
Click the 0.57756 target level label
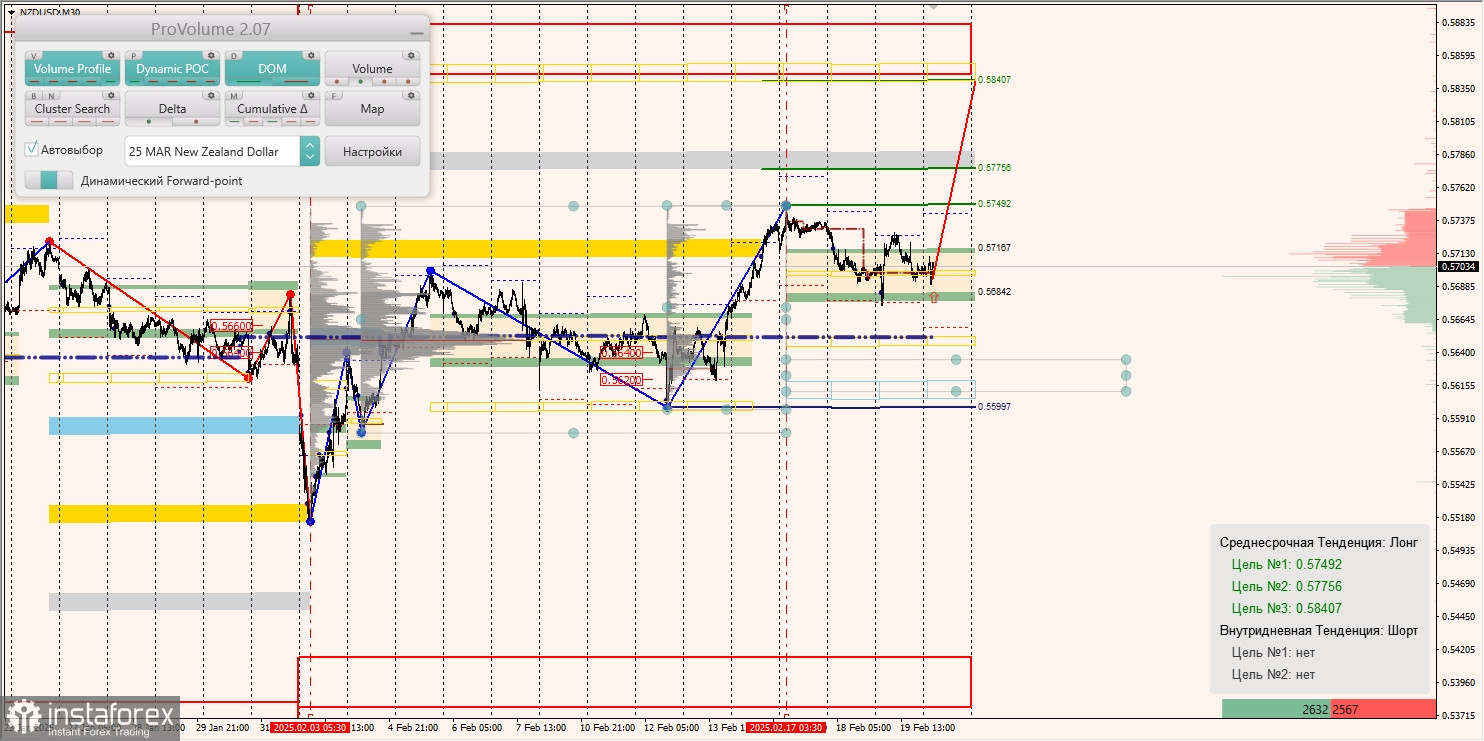pos(995,168)
